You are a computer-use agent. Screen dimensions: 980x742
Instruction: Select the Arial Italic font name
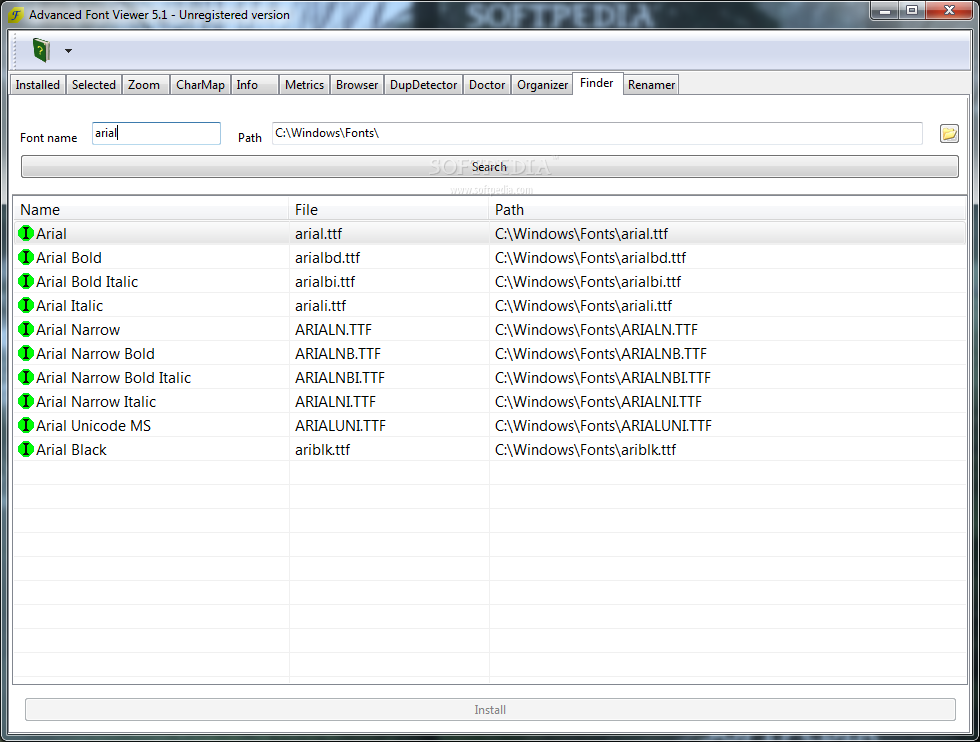tap(69, 306)
